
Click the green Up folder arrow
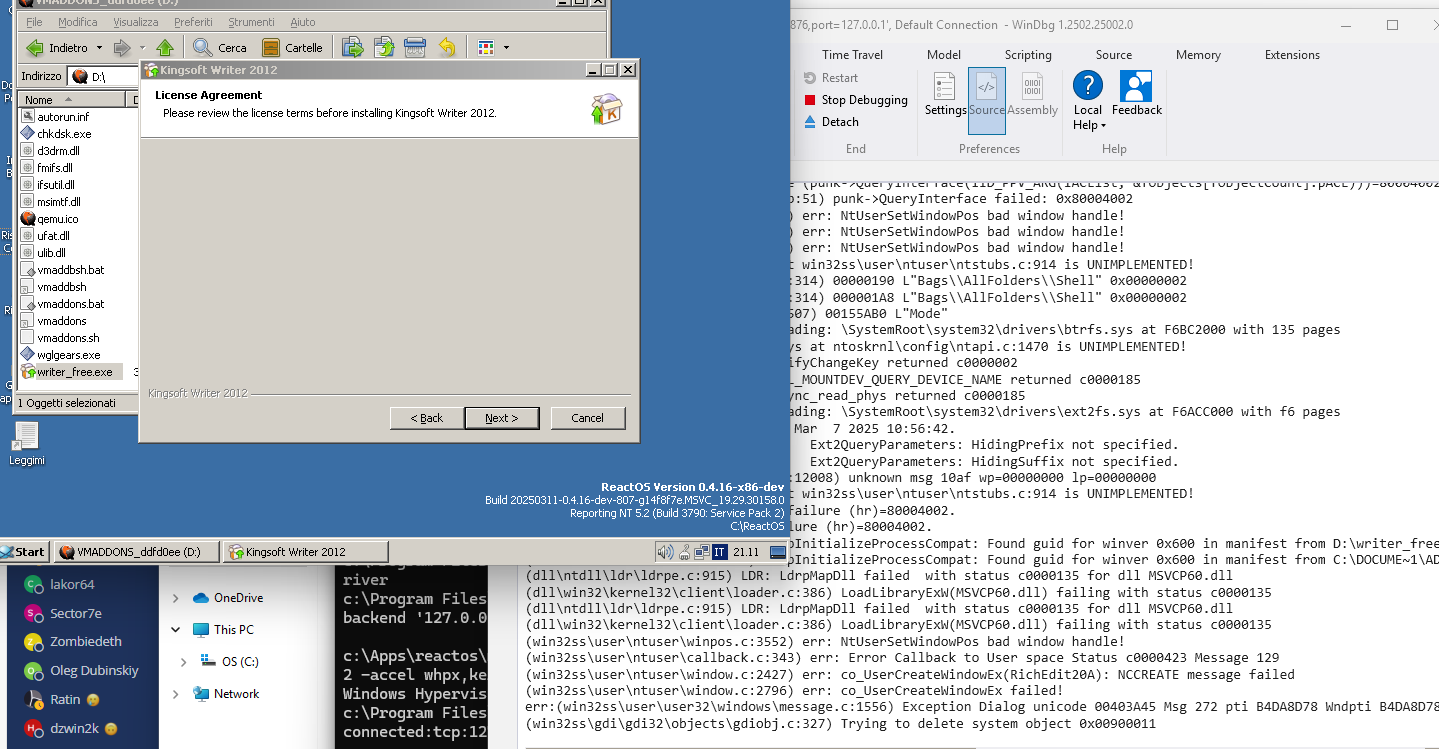coord(165,47)
